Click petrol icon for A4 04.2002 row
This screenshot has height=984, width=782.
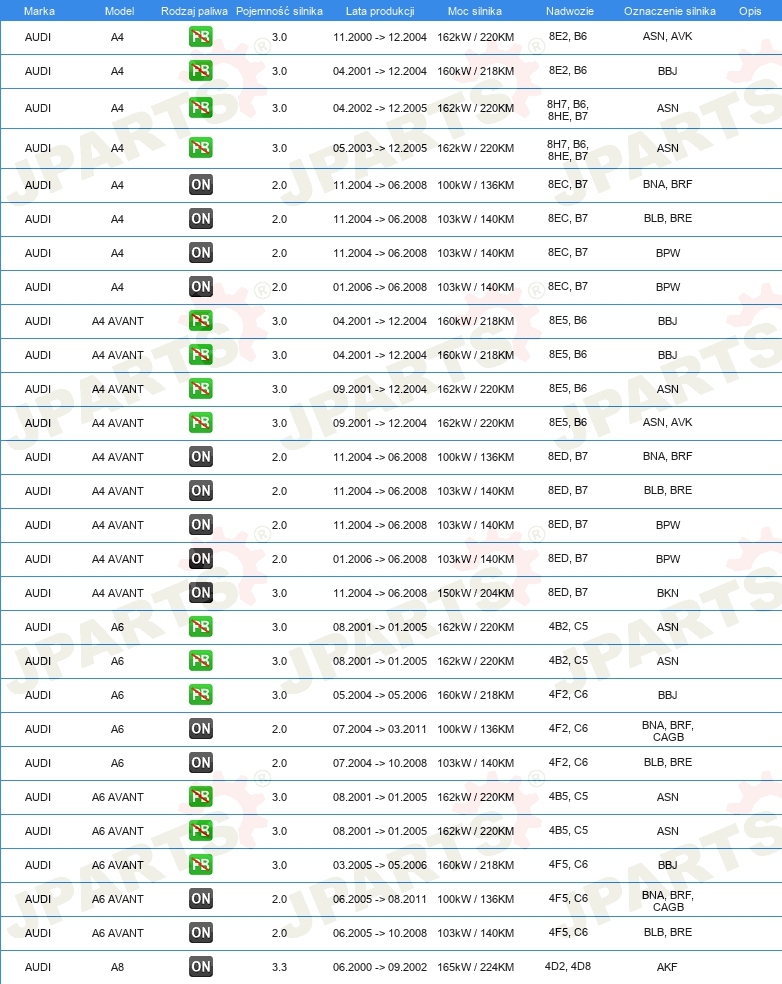201,108
